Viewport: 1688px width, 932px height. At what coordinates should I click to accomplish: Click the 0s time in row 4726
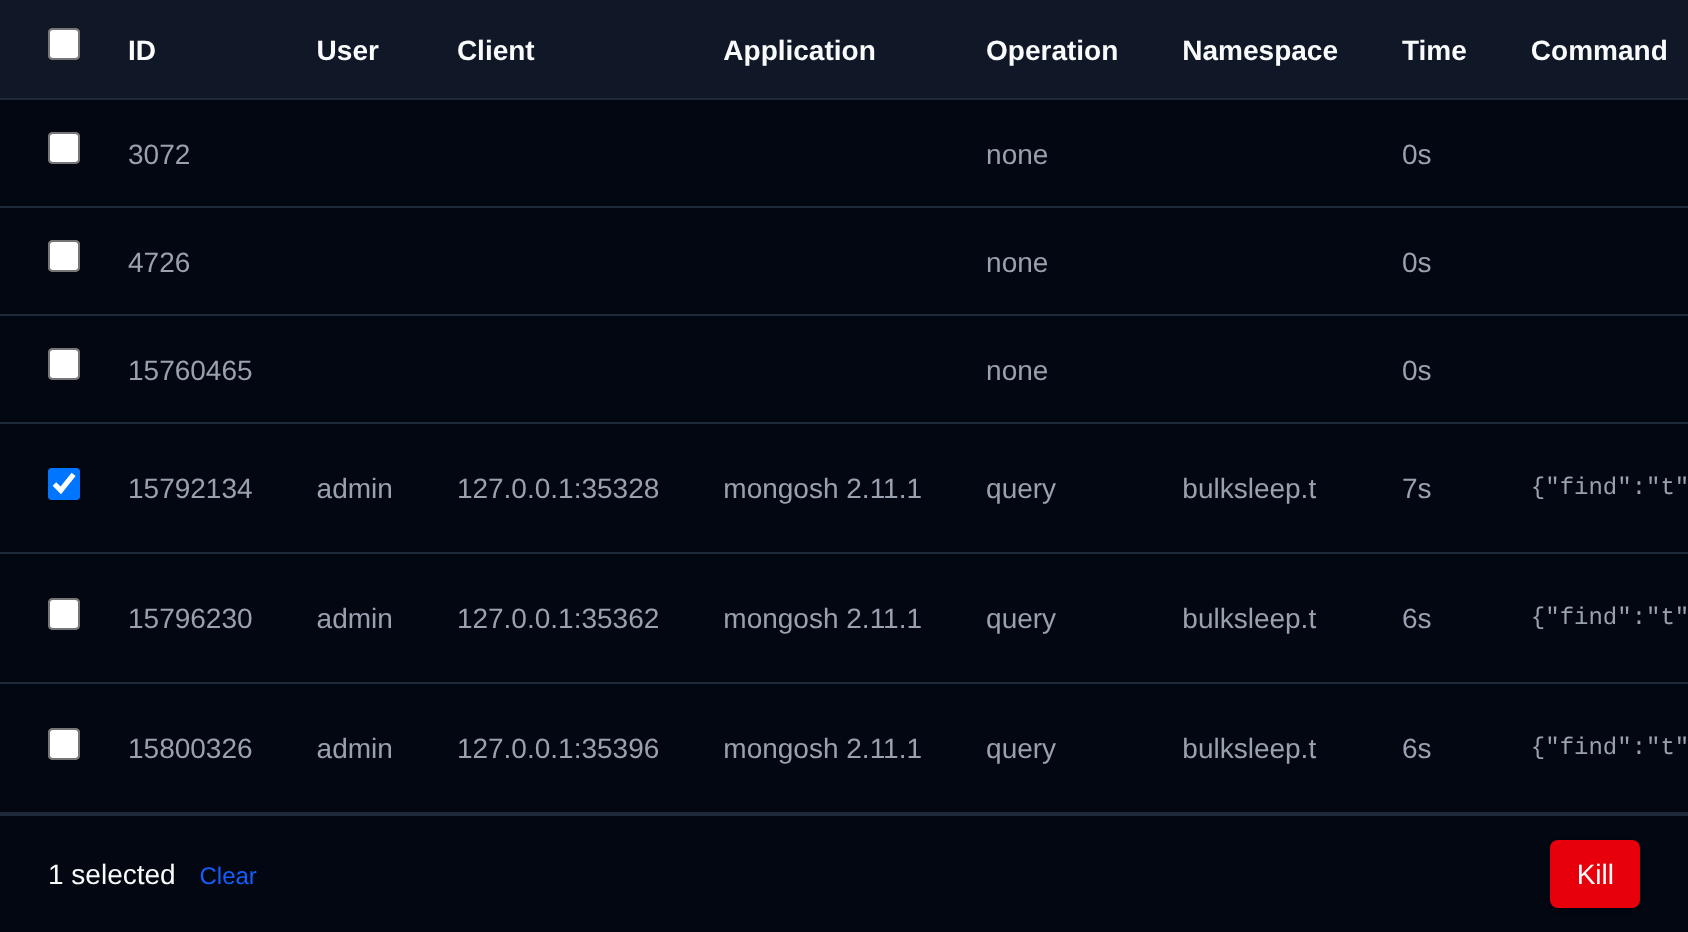tap(1416, 263)
